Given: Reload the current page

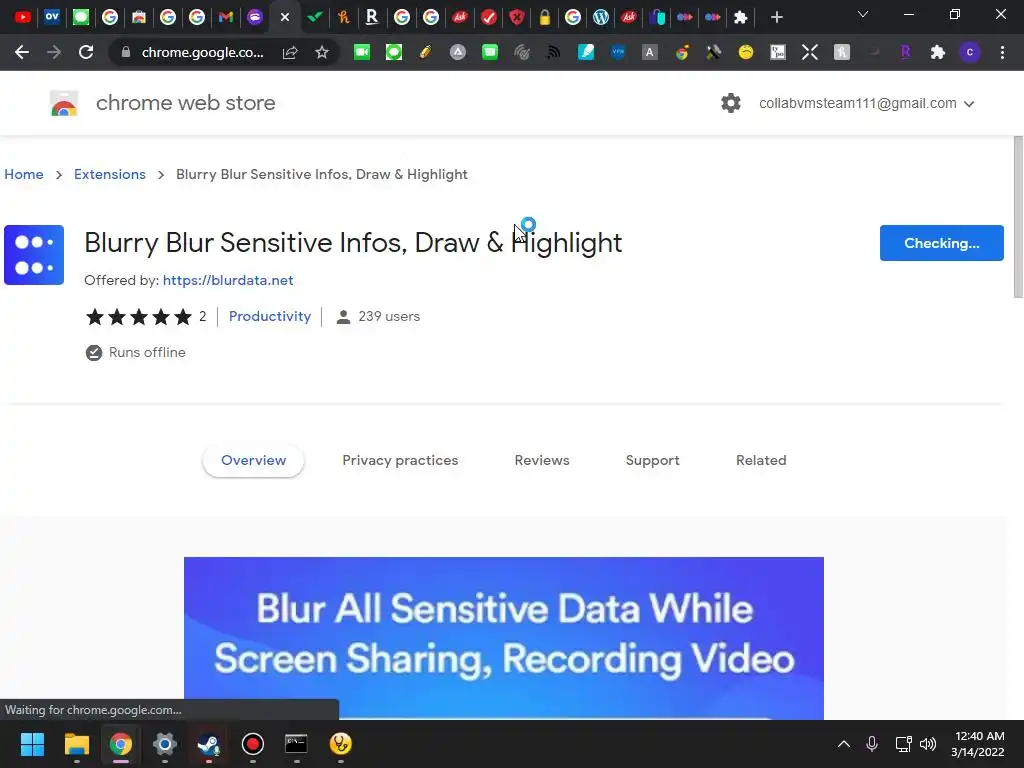Looking at the screenshot, I should click(x=86, y=52).
